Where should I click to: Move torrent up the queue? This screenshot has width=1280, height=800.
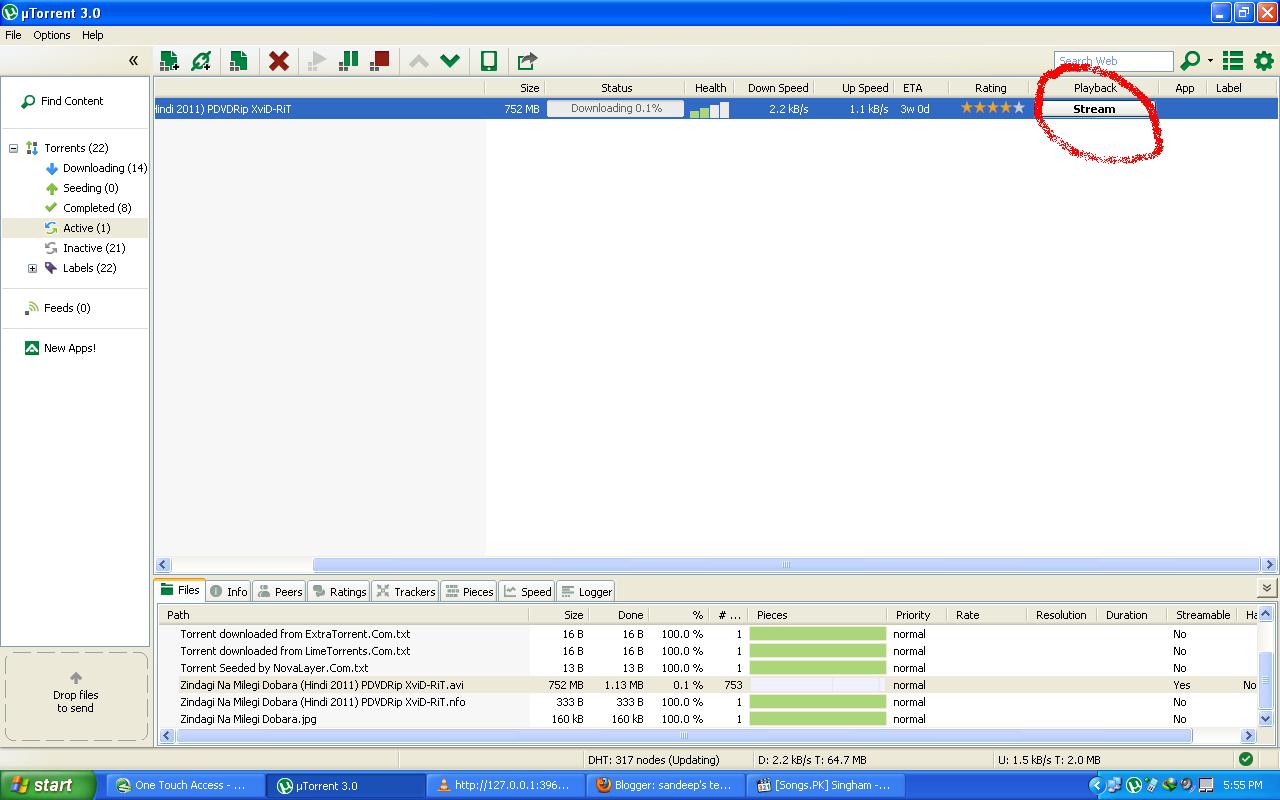pyautogui.click(x=419, y=61)
